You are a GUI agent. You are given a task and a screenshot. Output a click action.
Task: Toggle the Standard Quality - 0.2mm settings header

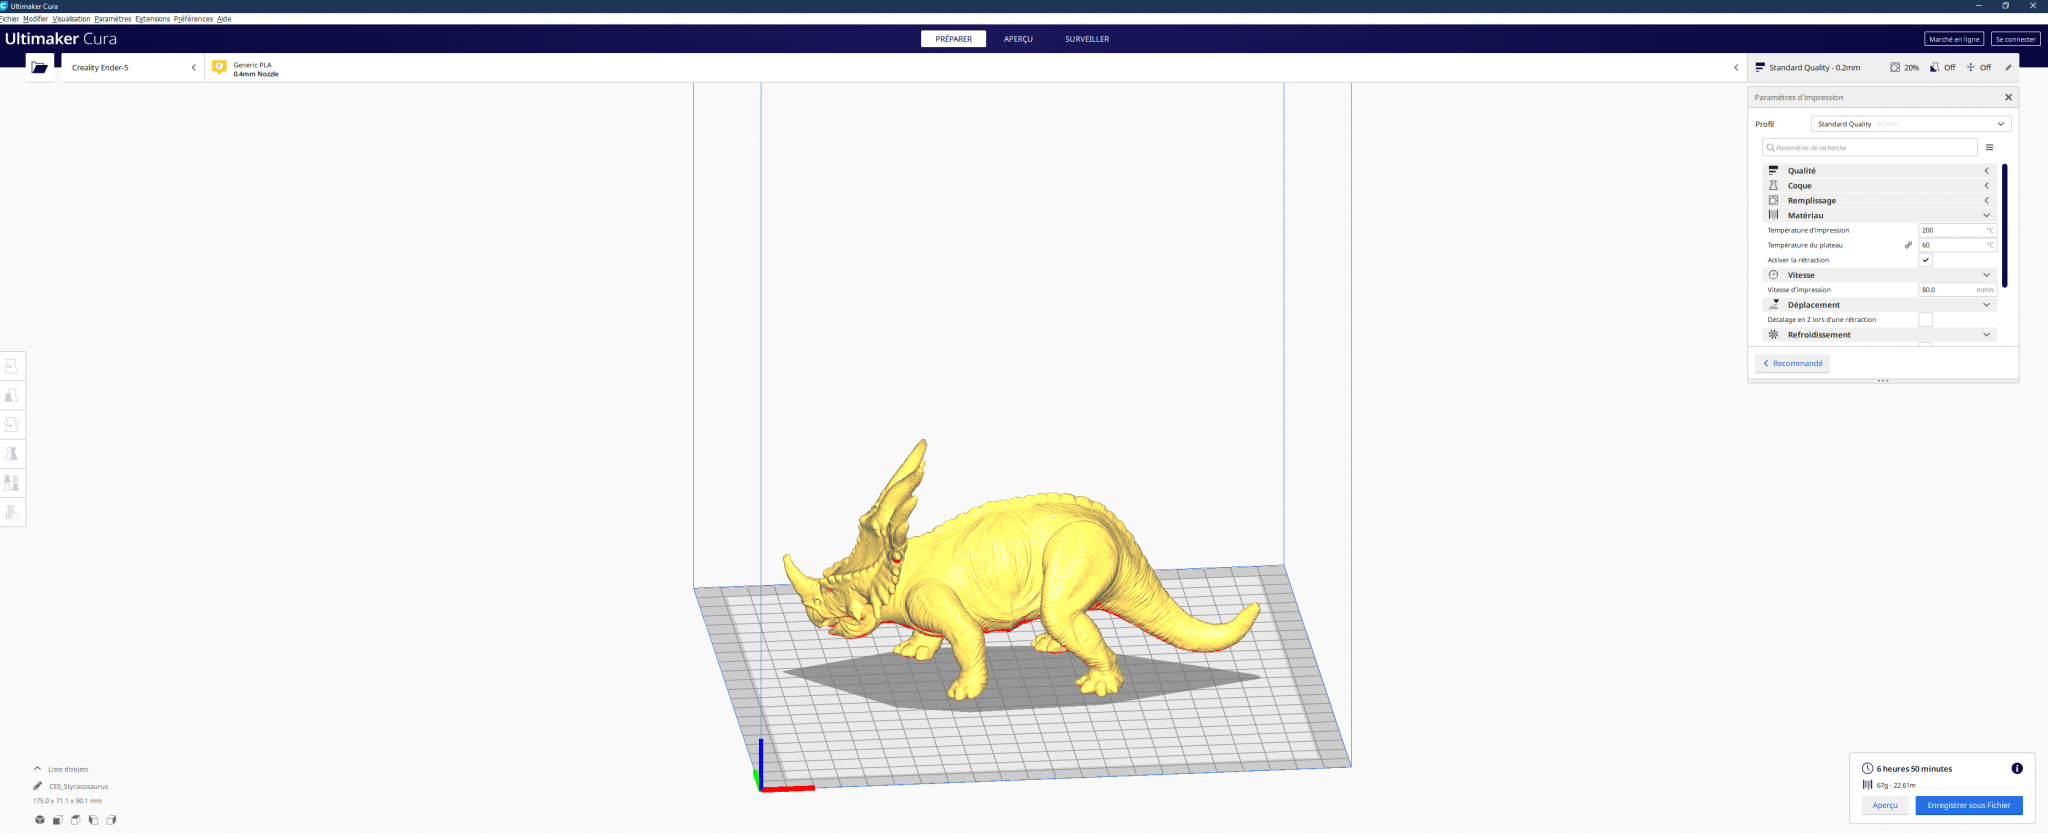tap(1883, 68)
